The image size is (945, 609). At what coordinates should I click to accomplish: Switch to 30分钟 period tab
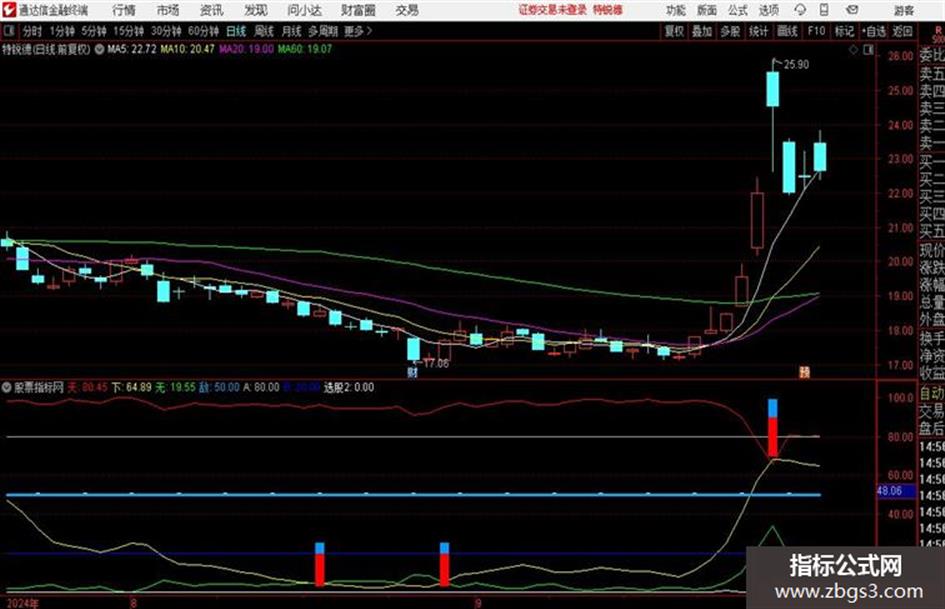166,31
